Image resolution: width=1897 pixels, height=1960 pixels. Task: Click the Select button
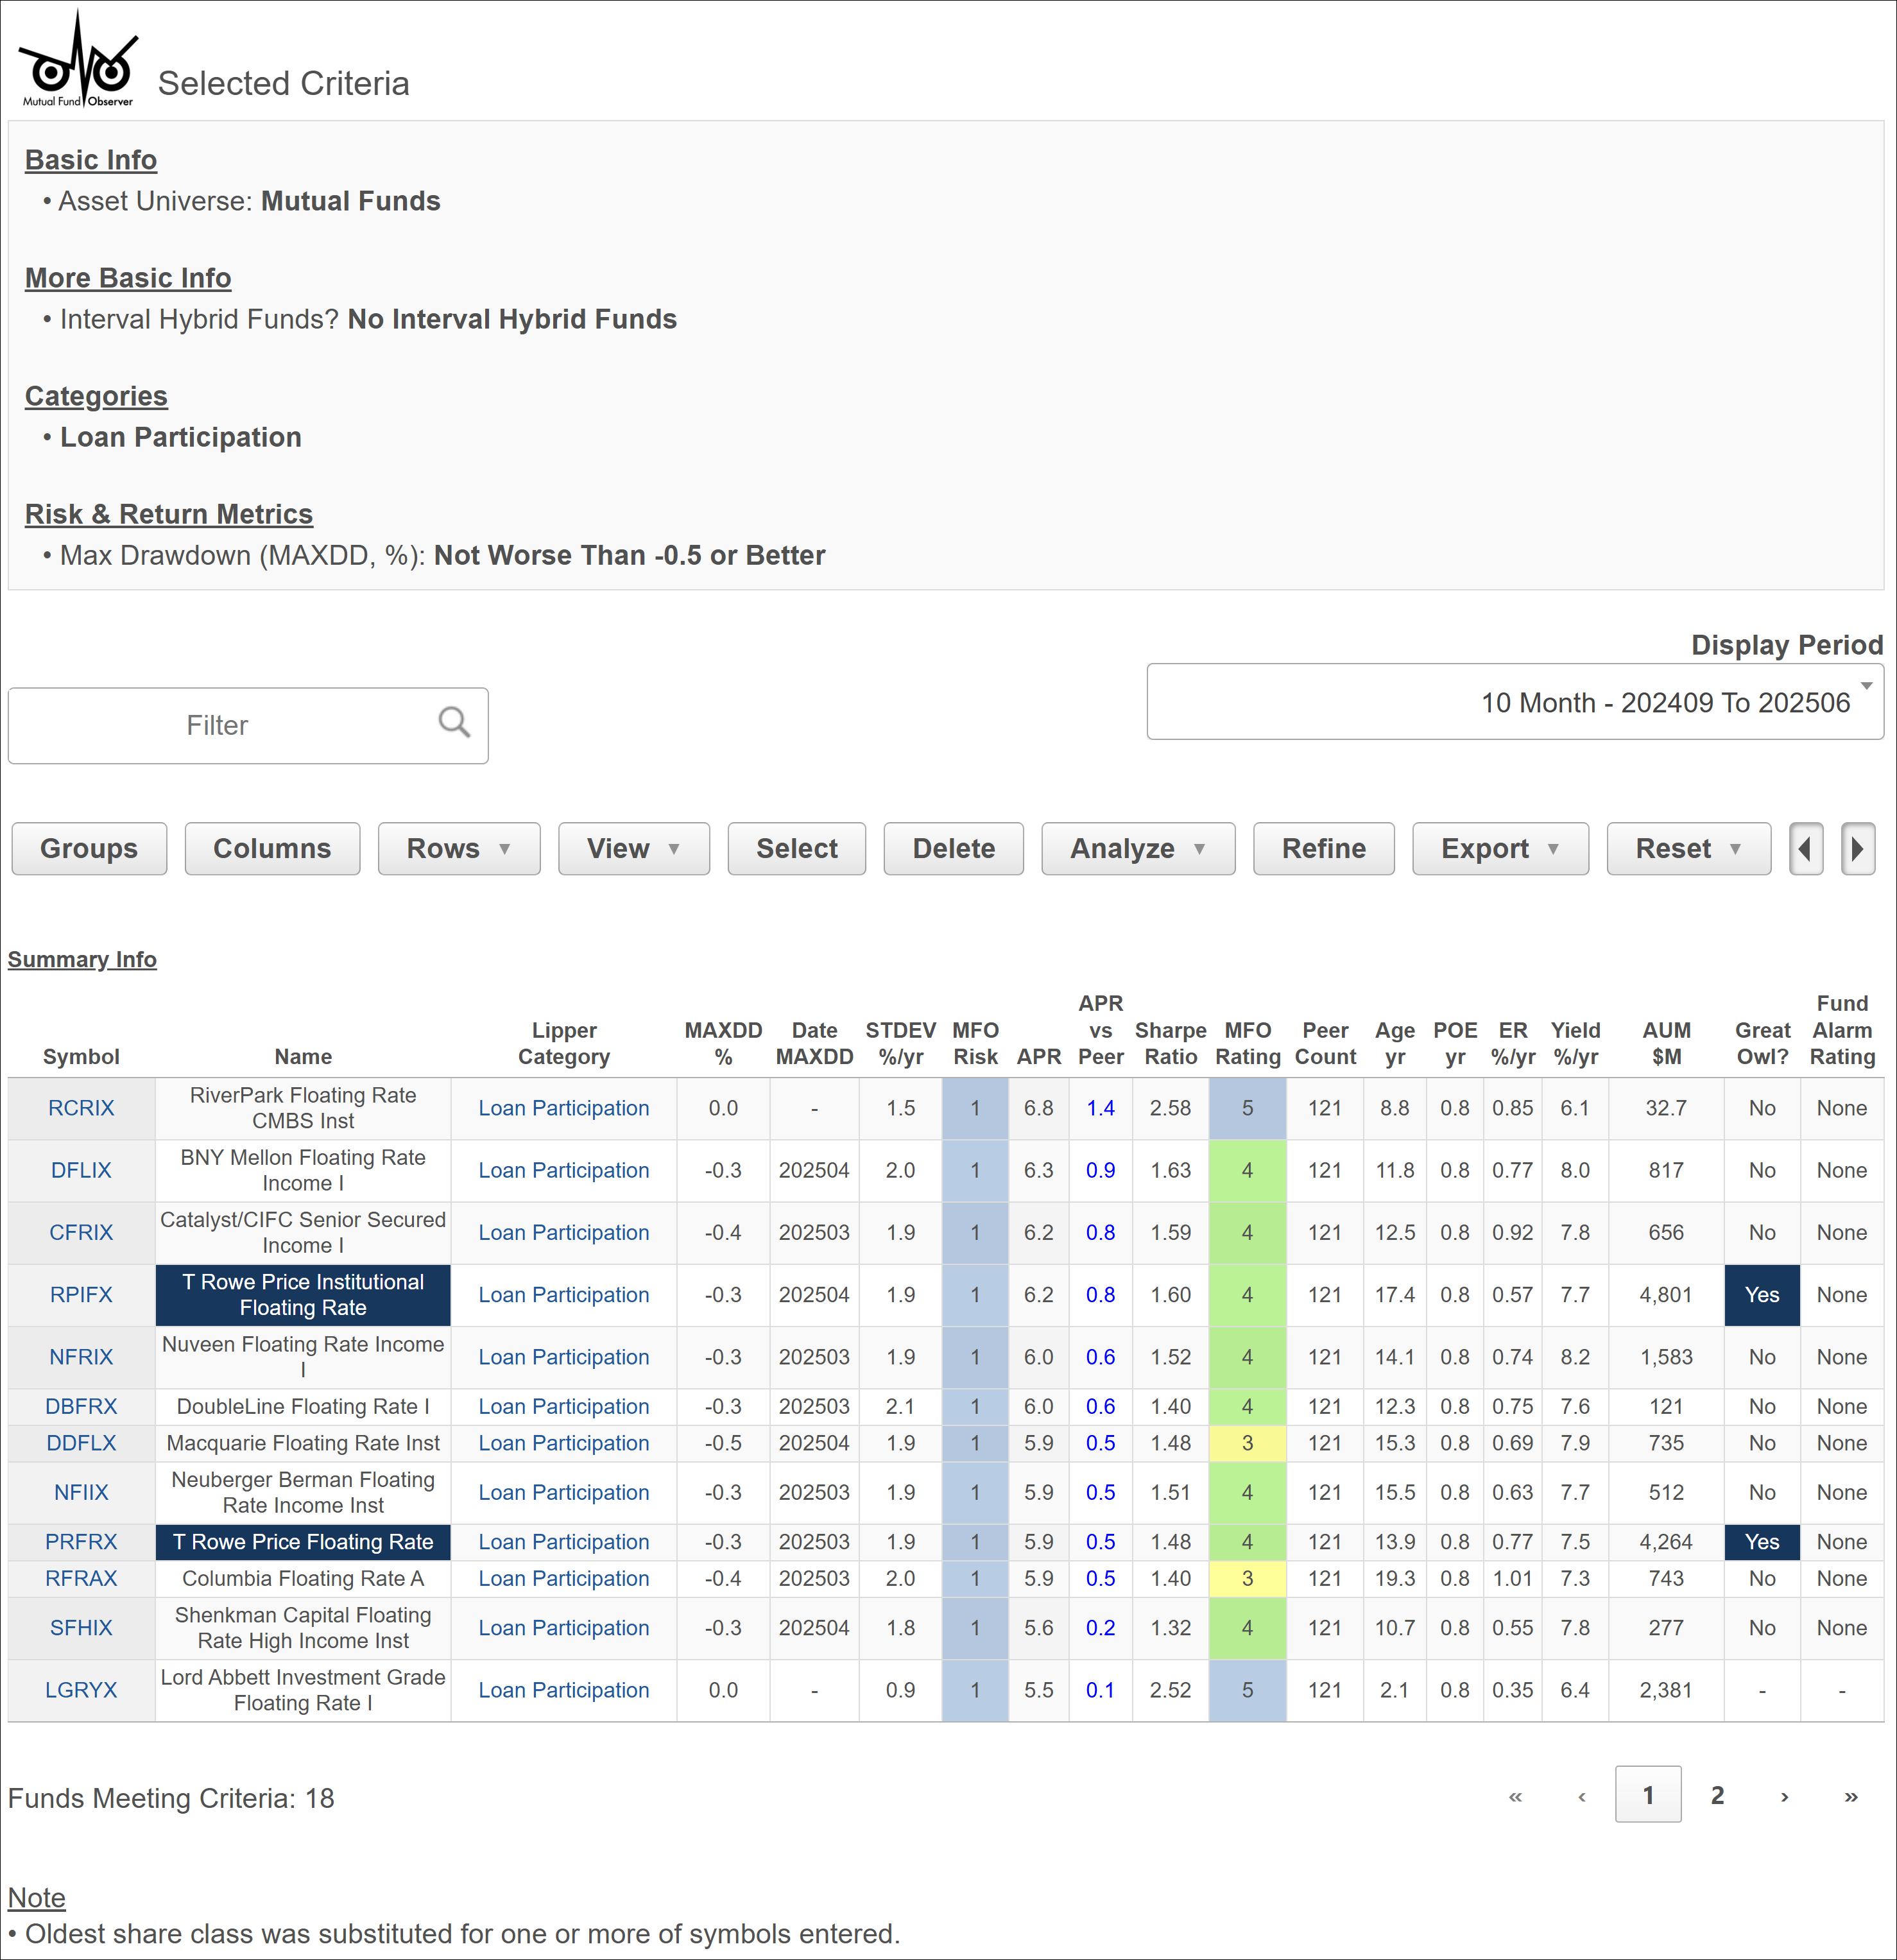pyautogui.click(x=797, y=849)
